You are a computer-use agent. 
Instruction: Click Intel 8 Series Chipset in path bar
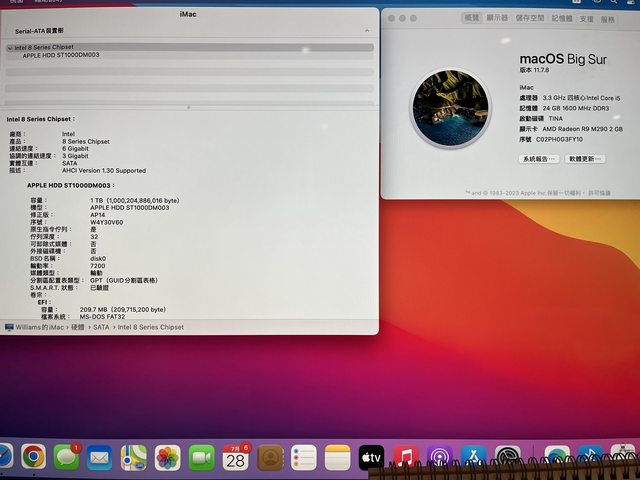[x=151, y=327]
